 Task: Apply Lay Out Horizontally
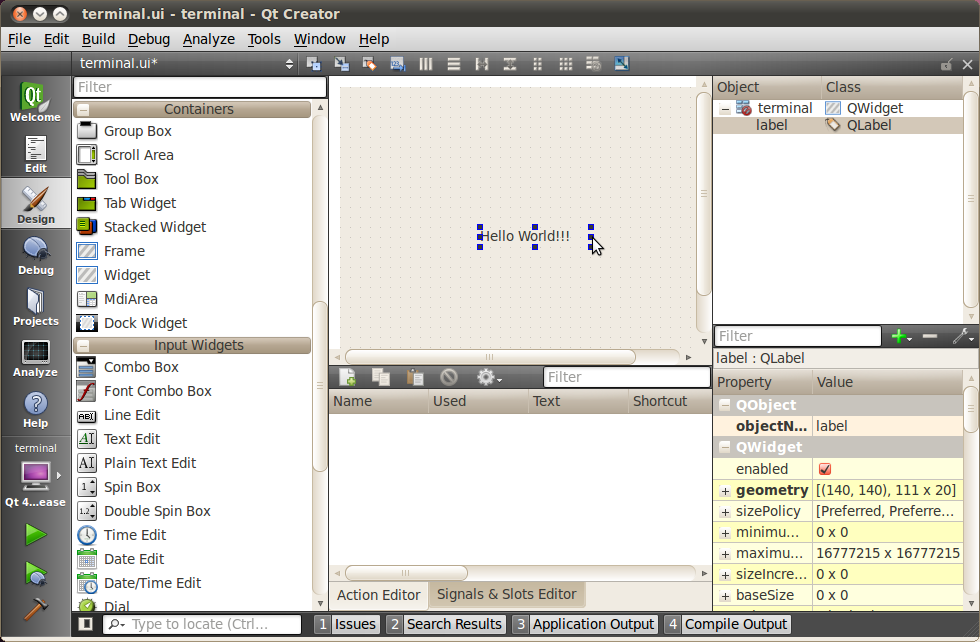click(426, 64)
